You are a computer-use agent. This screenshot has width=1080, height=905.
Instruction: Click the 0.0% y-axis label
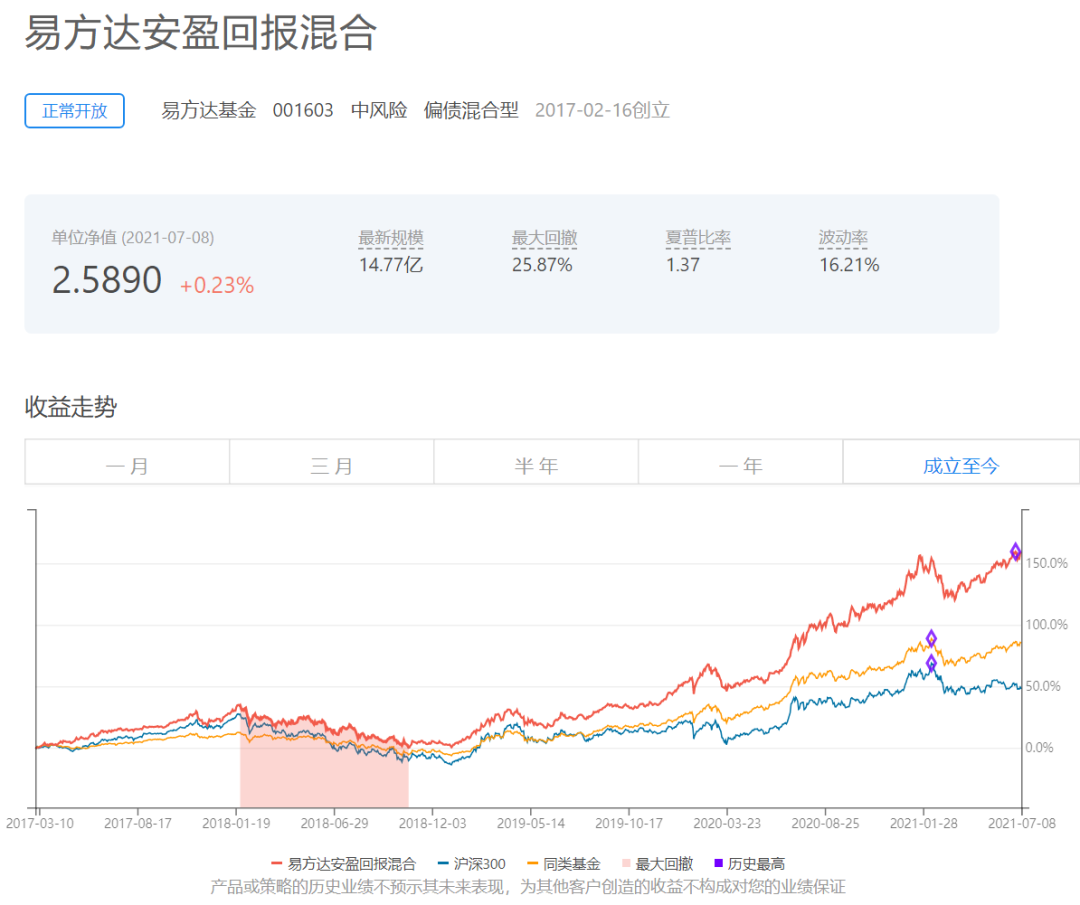pos(1039,747)
